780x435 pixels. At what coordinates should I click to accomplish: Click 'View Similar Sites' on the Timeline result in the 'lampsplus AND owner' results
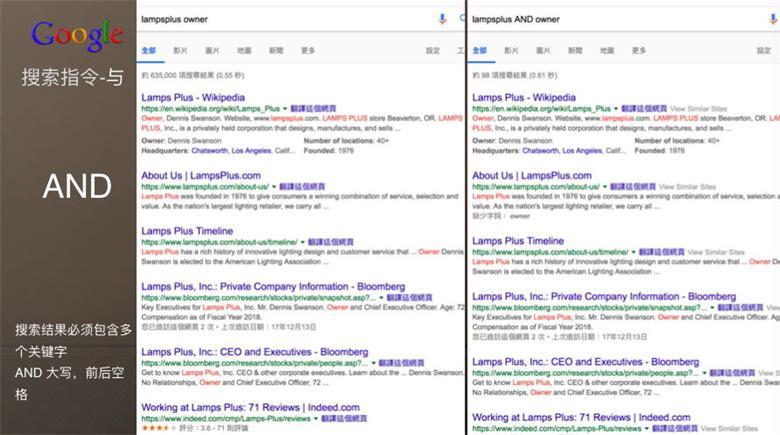tap(716, 252)
